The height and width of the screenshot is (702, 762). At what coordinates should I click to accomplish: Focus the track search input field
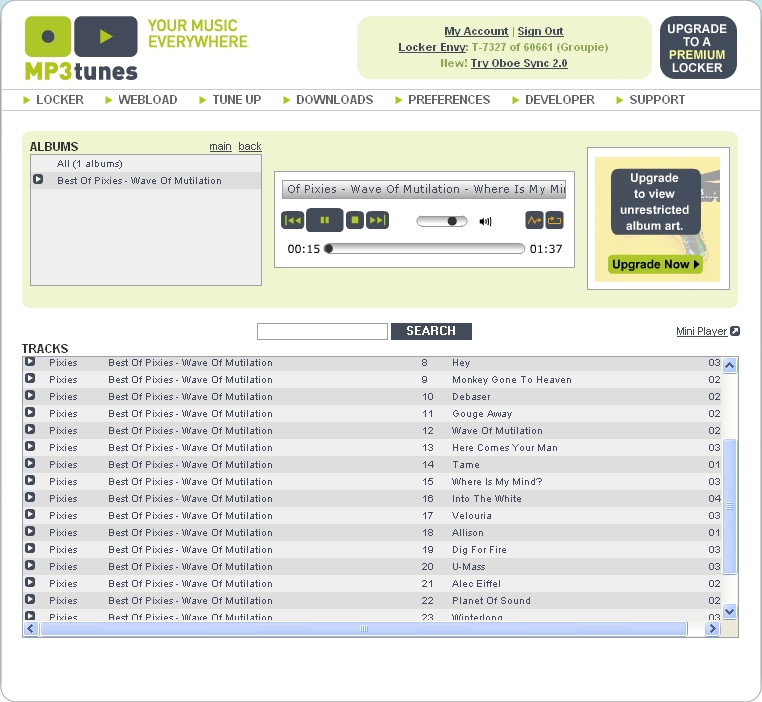tap(322, 331)
